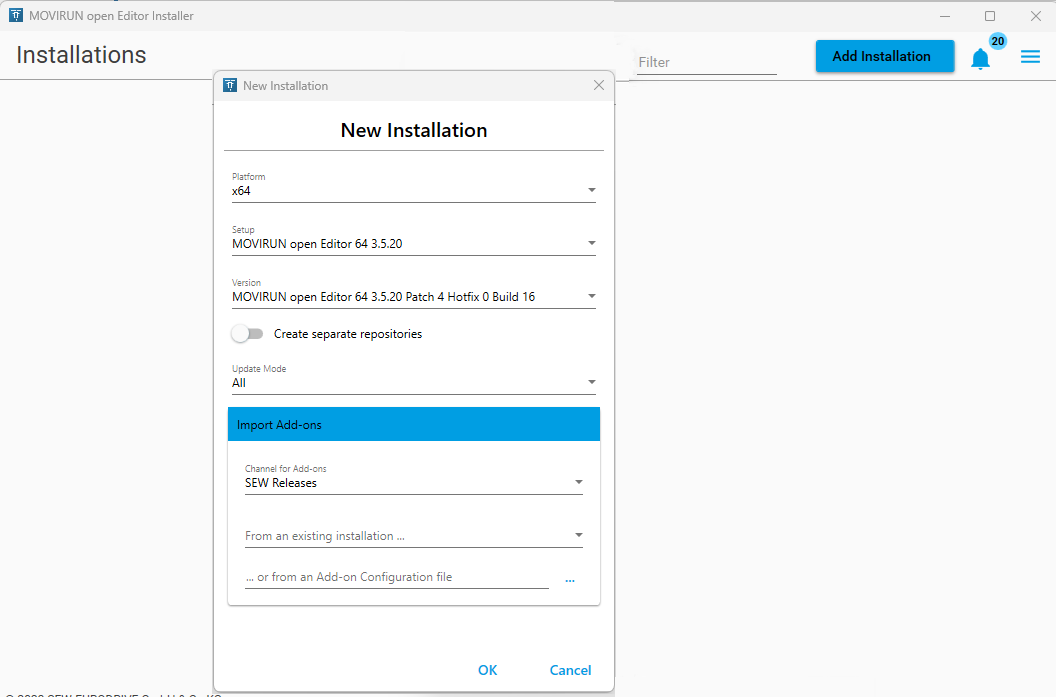This screenshot has height=697, width=1056.
Task: Open From an existing installation dropdown
Action: [x=413, y=536]
